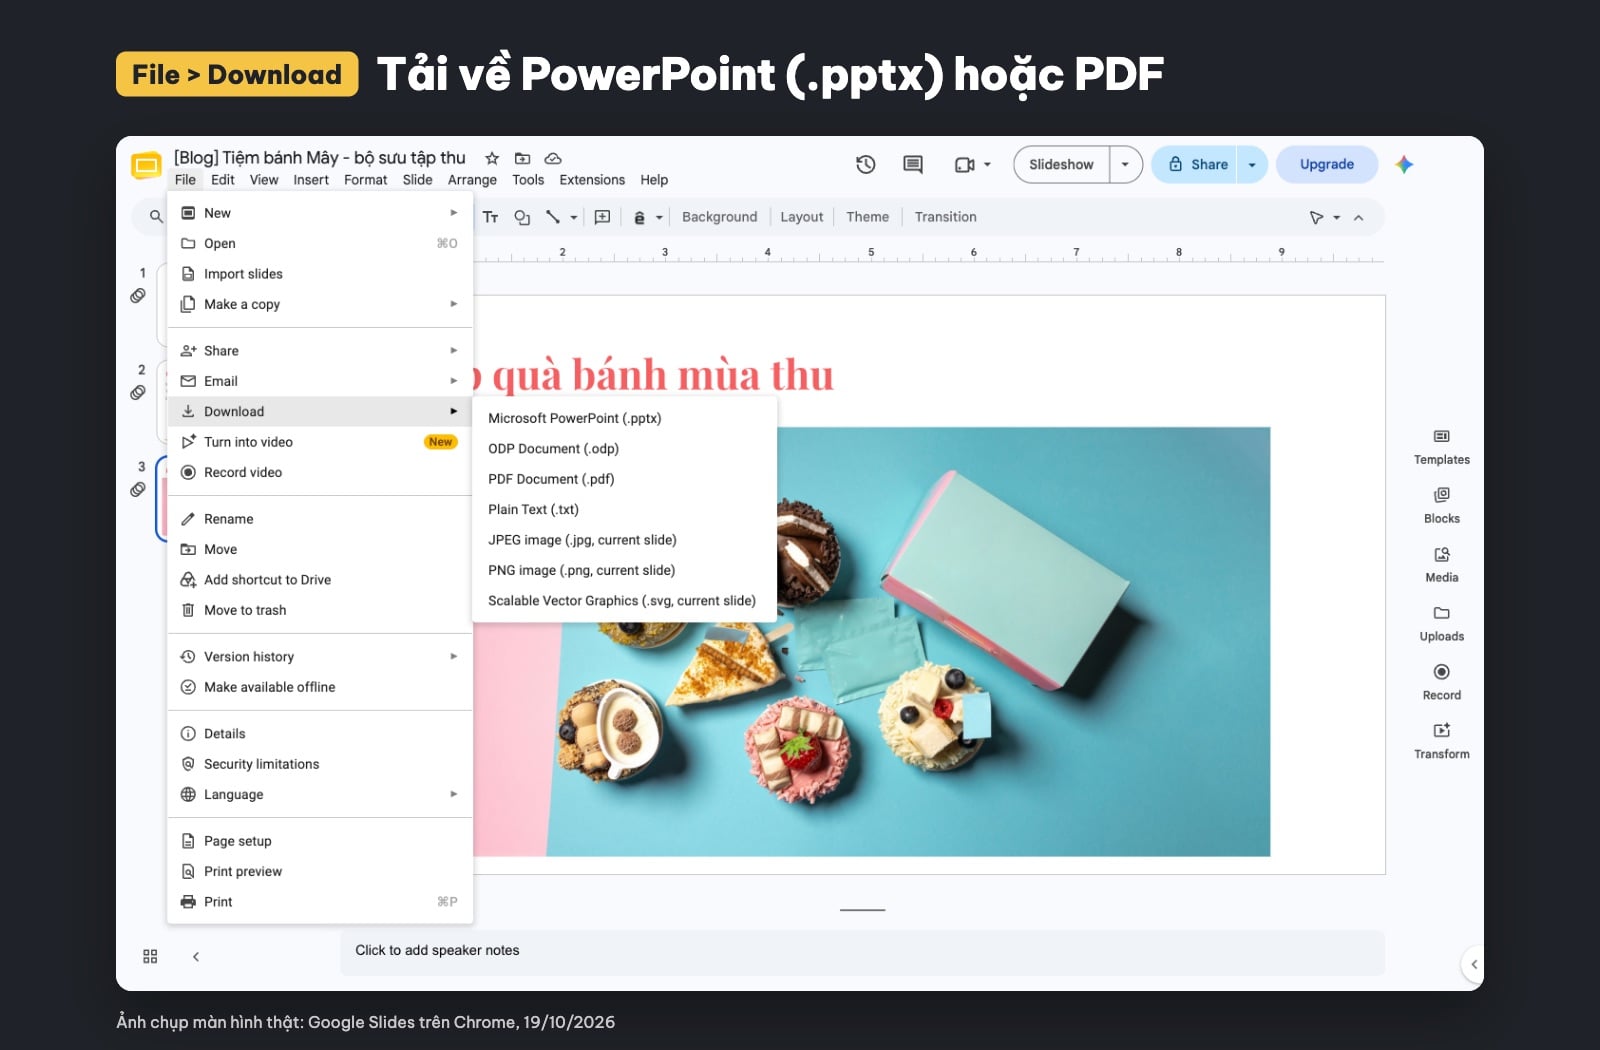Check the cloud document status icon
Screen dimensions: 1600x1050
[553, 158]
